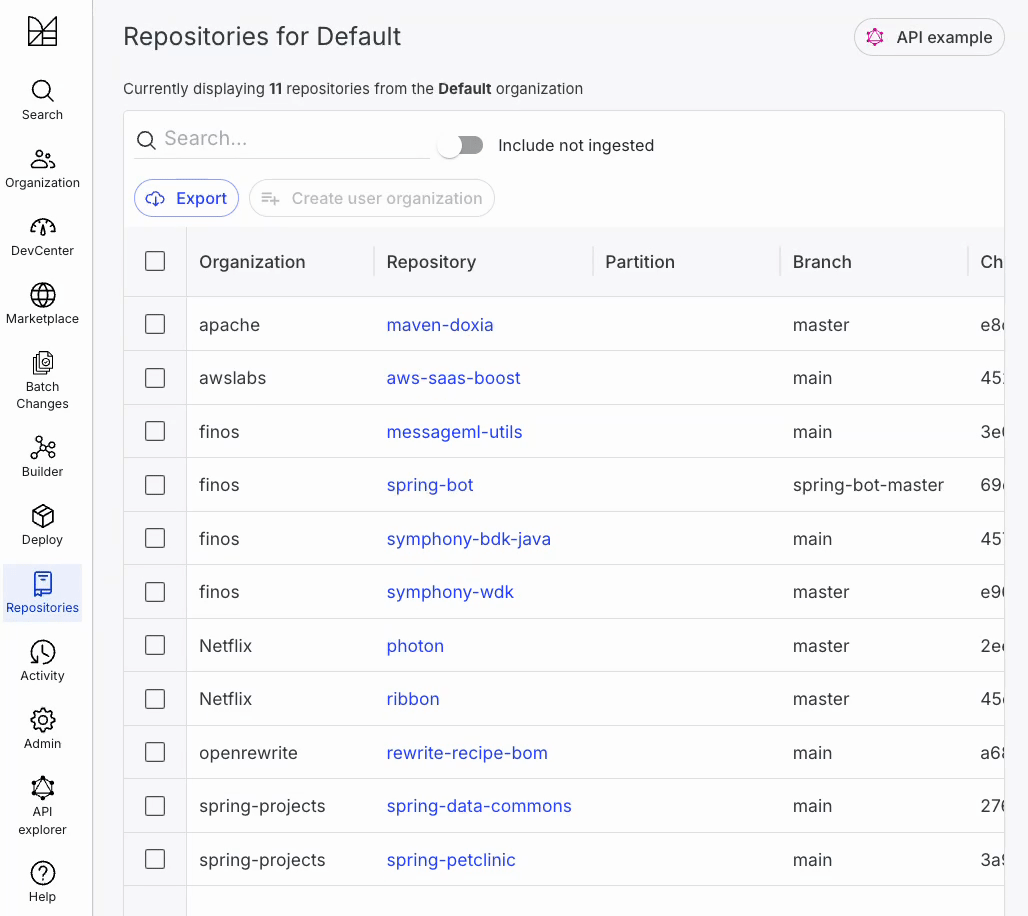1028x916 pixels.
Task: Click Create user organization button
Action: pyautogui.click(x=372, y=198)
